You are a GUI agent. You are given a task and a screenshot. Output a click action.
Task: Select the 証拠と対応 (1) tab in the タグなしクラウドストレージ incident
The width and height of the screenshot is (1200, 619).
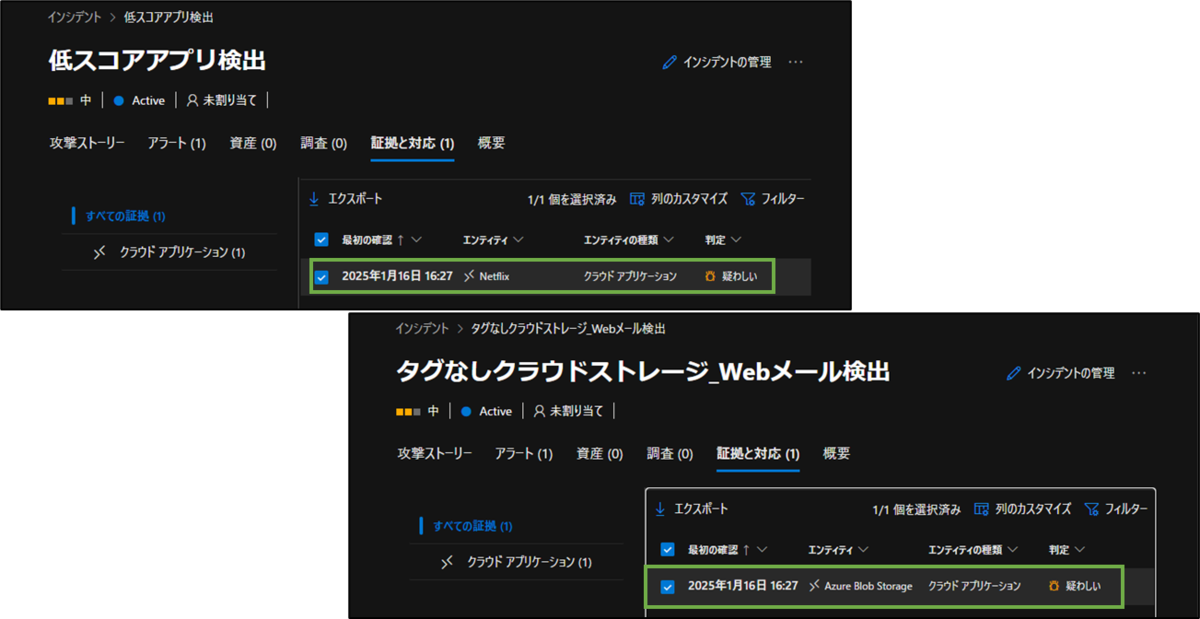pos(758,453)
